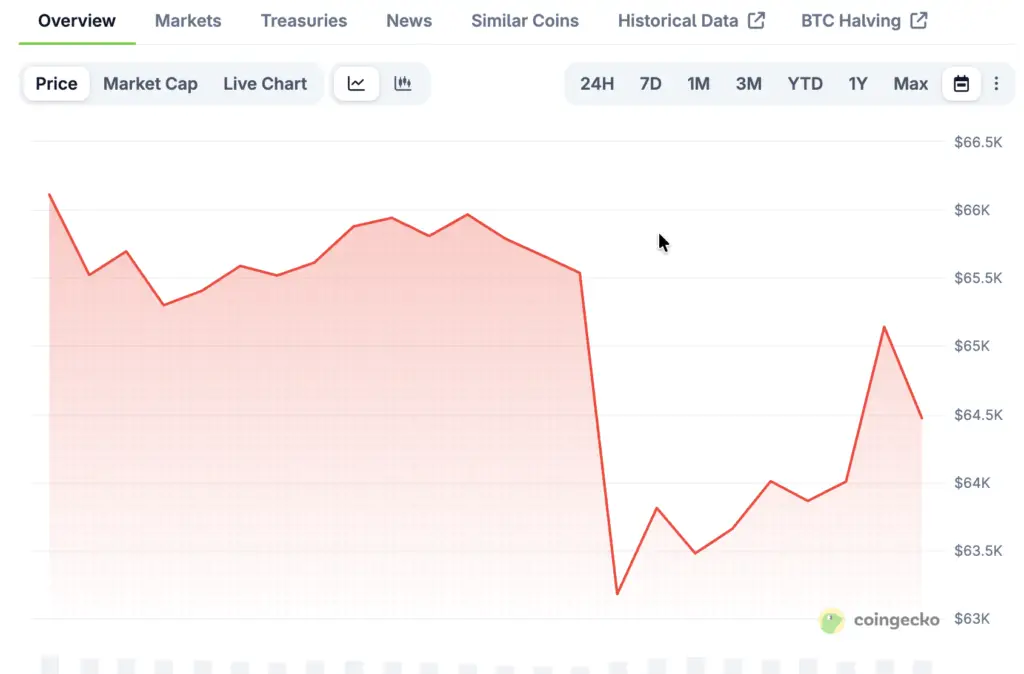1024x674 pixels.
Task: Switch to candlestick chart icon
Action: 403,84
